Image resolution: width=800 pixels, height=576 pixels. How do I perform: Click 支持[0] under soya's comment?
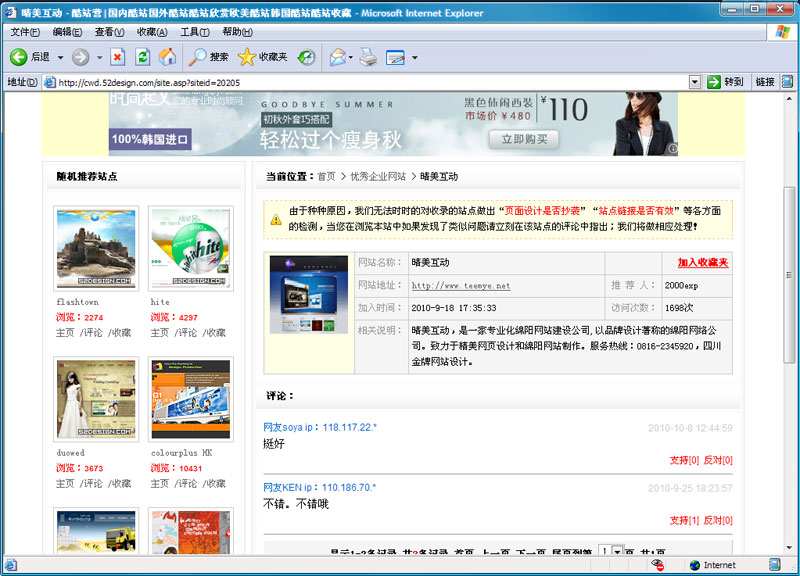(684, 460)
